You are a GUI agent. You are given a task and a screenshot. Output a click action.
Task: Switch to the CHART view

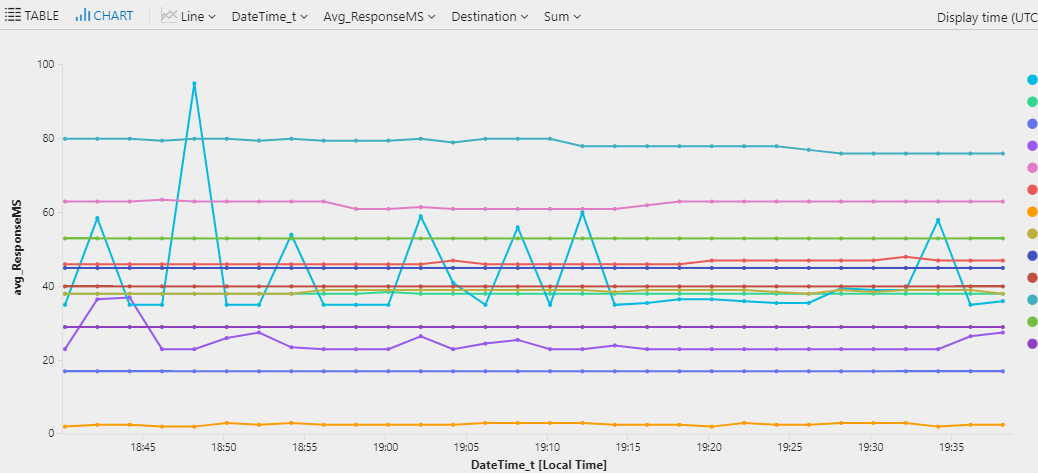pos(104,16)
